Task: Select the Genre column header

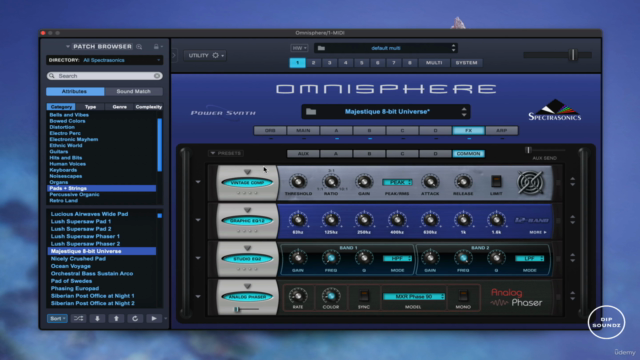Action: pos(119,107)
